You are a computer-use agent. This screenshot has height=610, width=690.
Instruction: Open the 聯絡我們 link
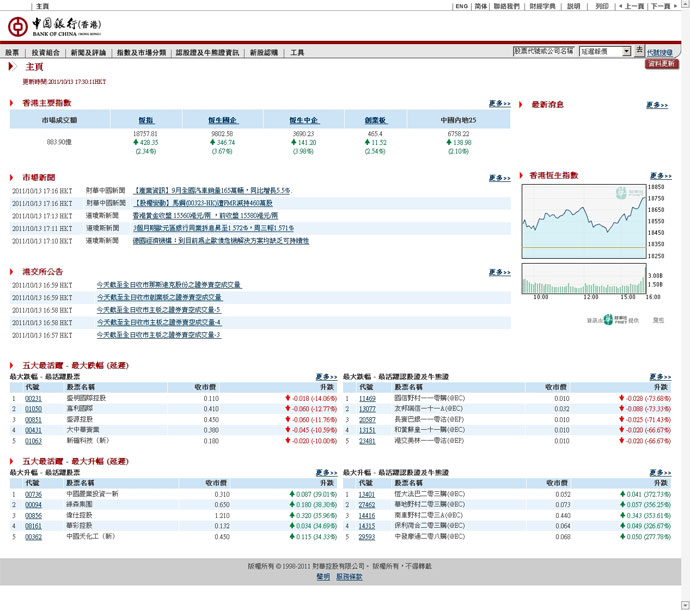click(x=506, y=6)
